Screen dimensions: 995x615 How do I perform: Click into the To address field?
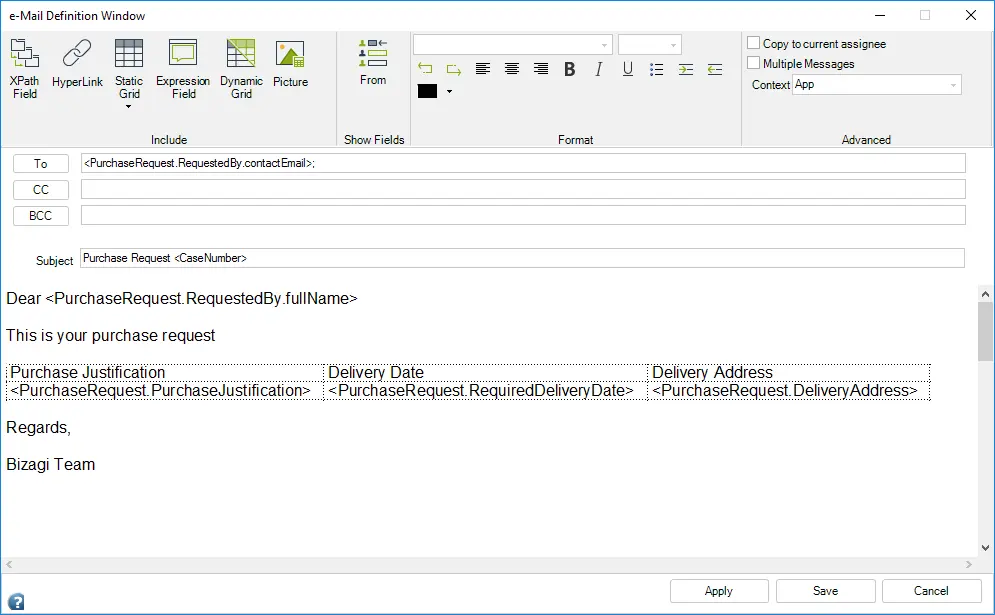click(524, 163)
